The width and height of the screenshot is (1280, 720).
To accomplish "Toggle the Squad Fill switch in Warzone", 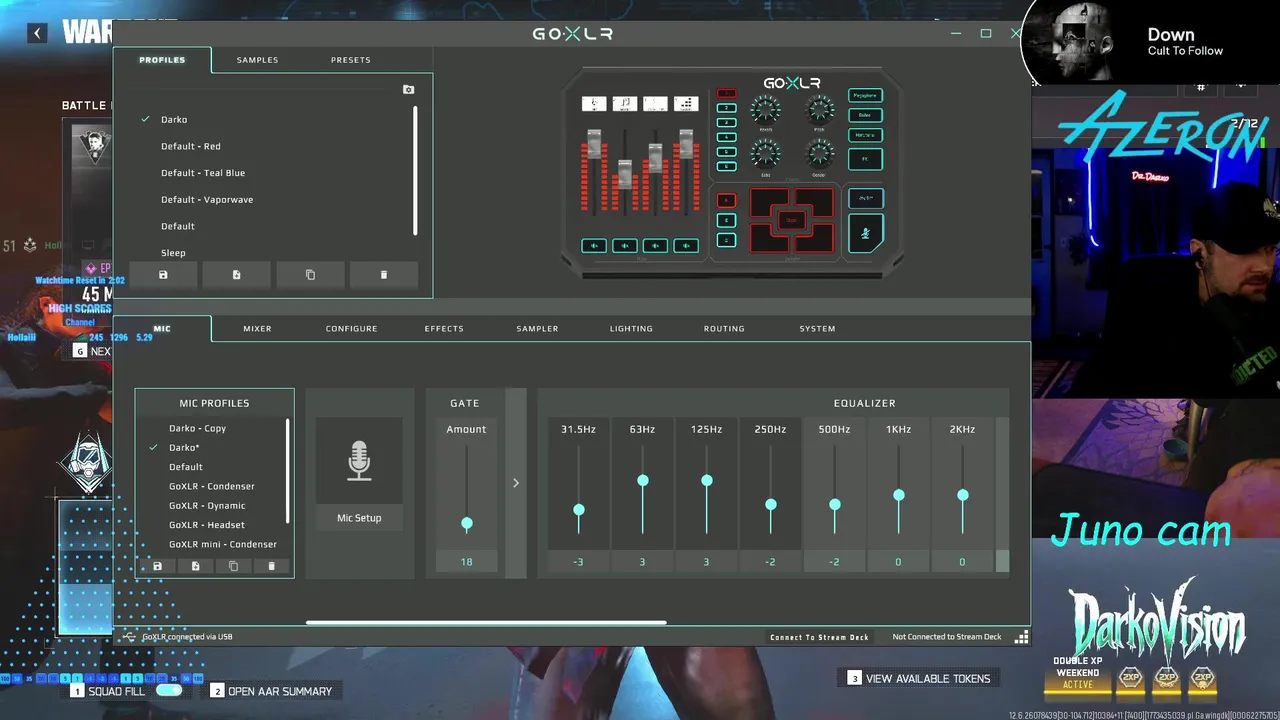I will 169,691.
